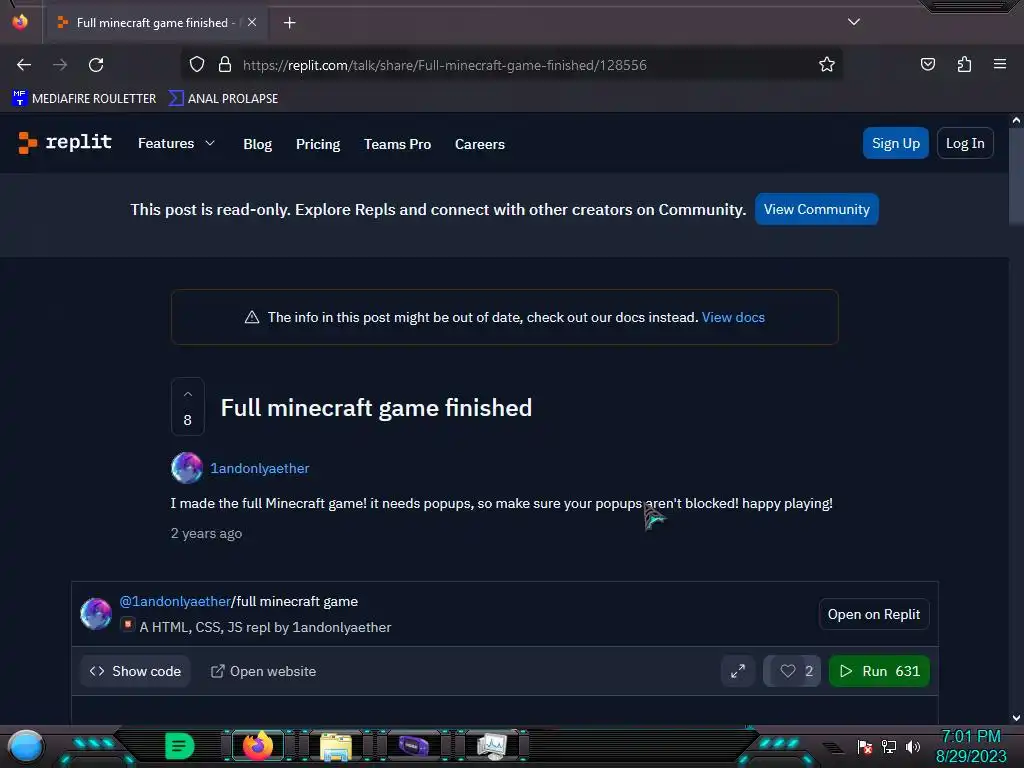
Task: Click the browser forward arrow
Action: 60,65
